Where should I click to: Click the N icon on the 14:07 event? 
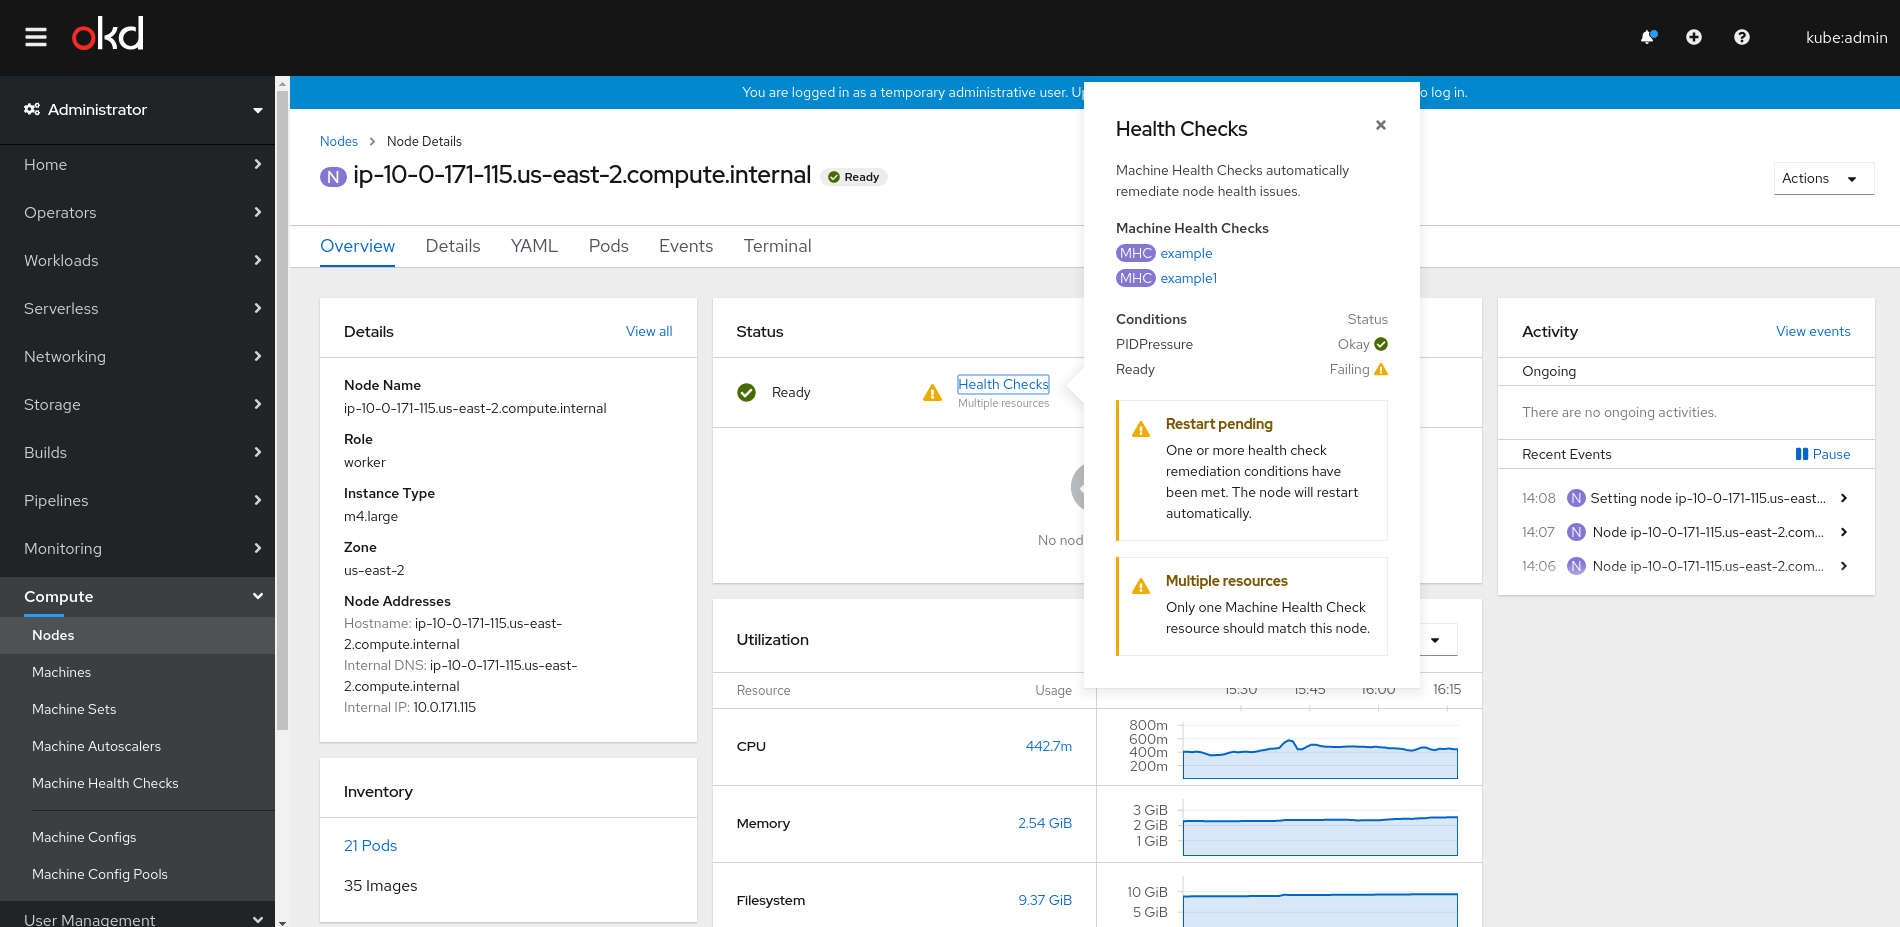tap(1576, 532)
